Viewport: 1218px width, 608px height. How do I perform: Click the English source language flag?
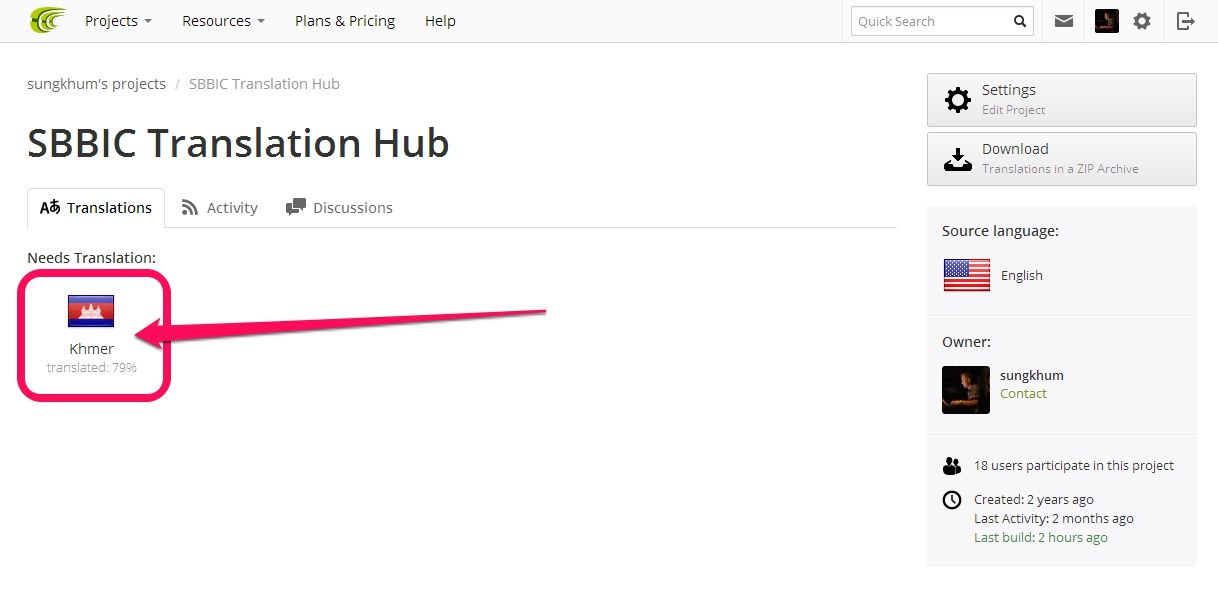point(967,275)
